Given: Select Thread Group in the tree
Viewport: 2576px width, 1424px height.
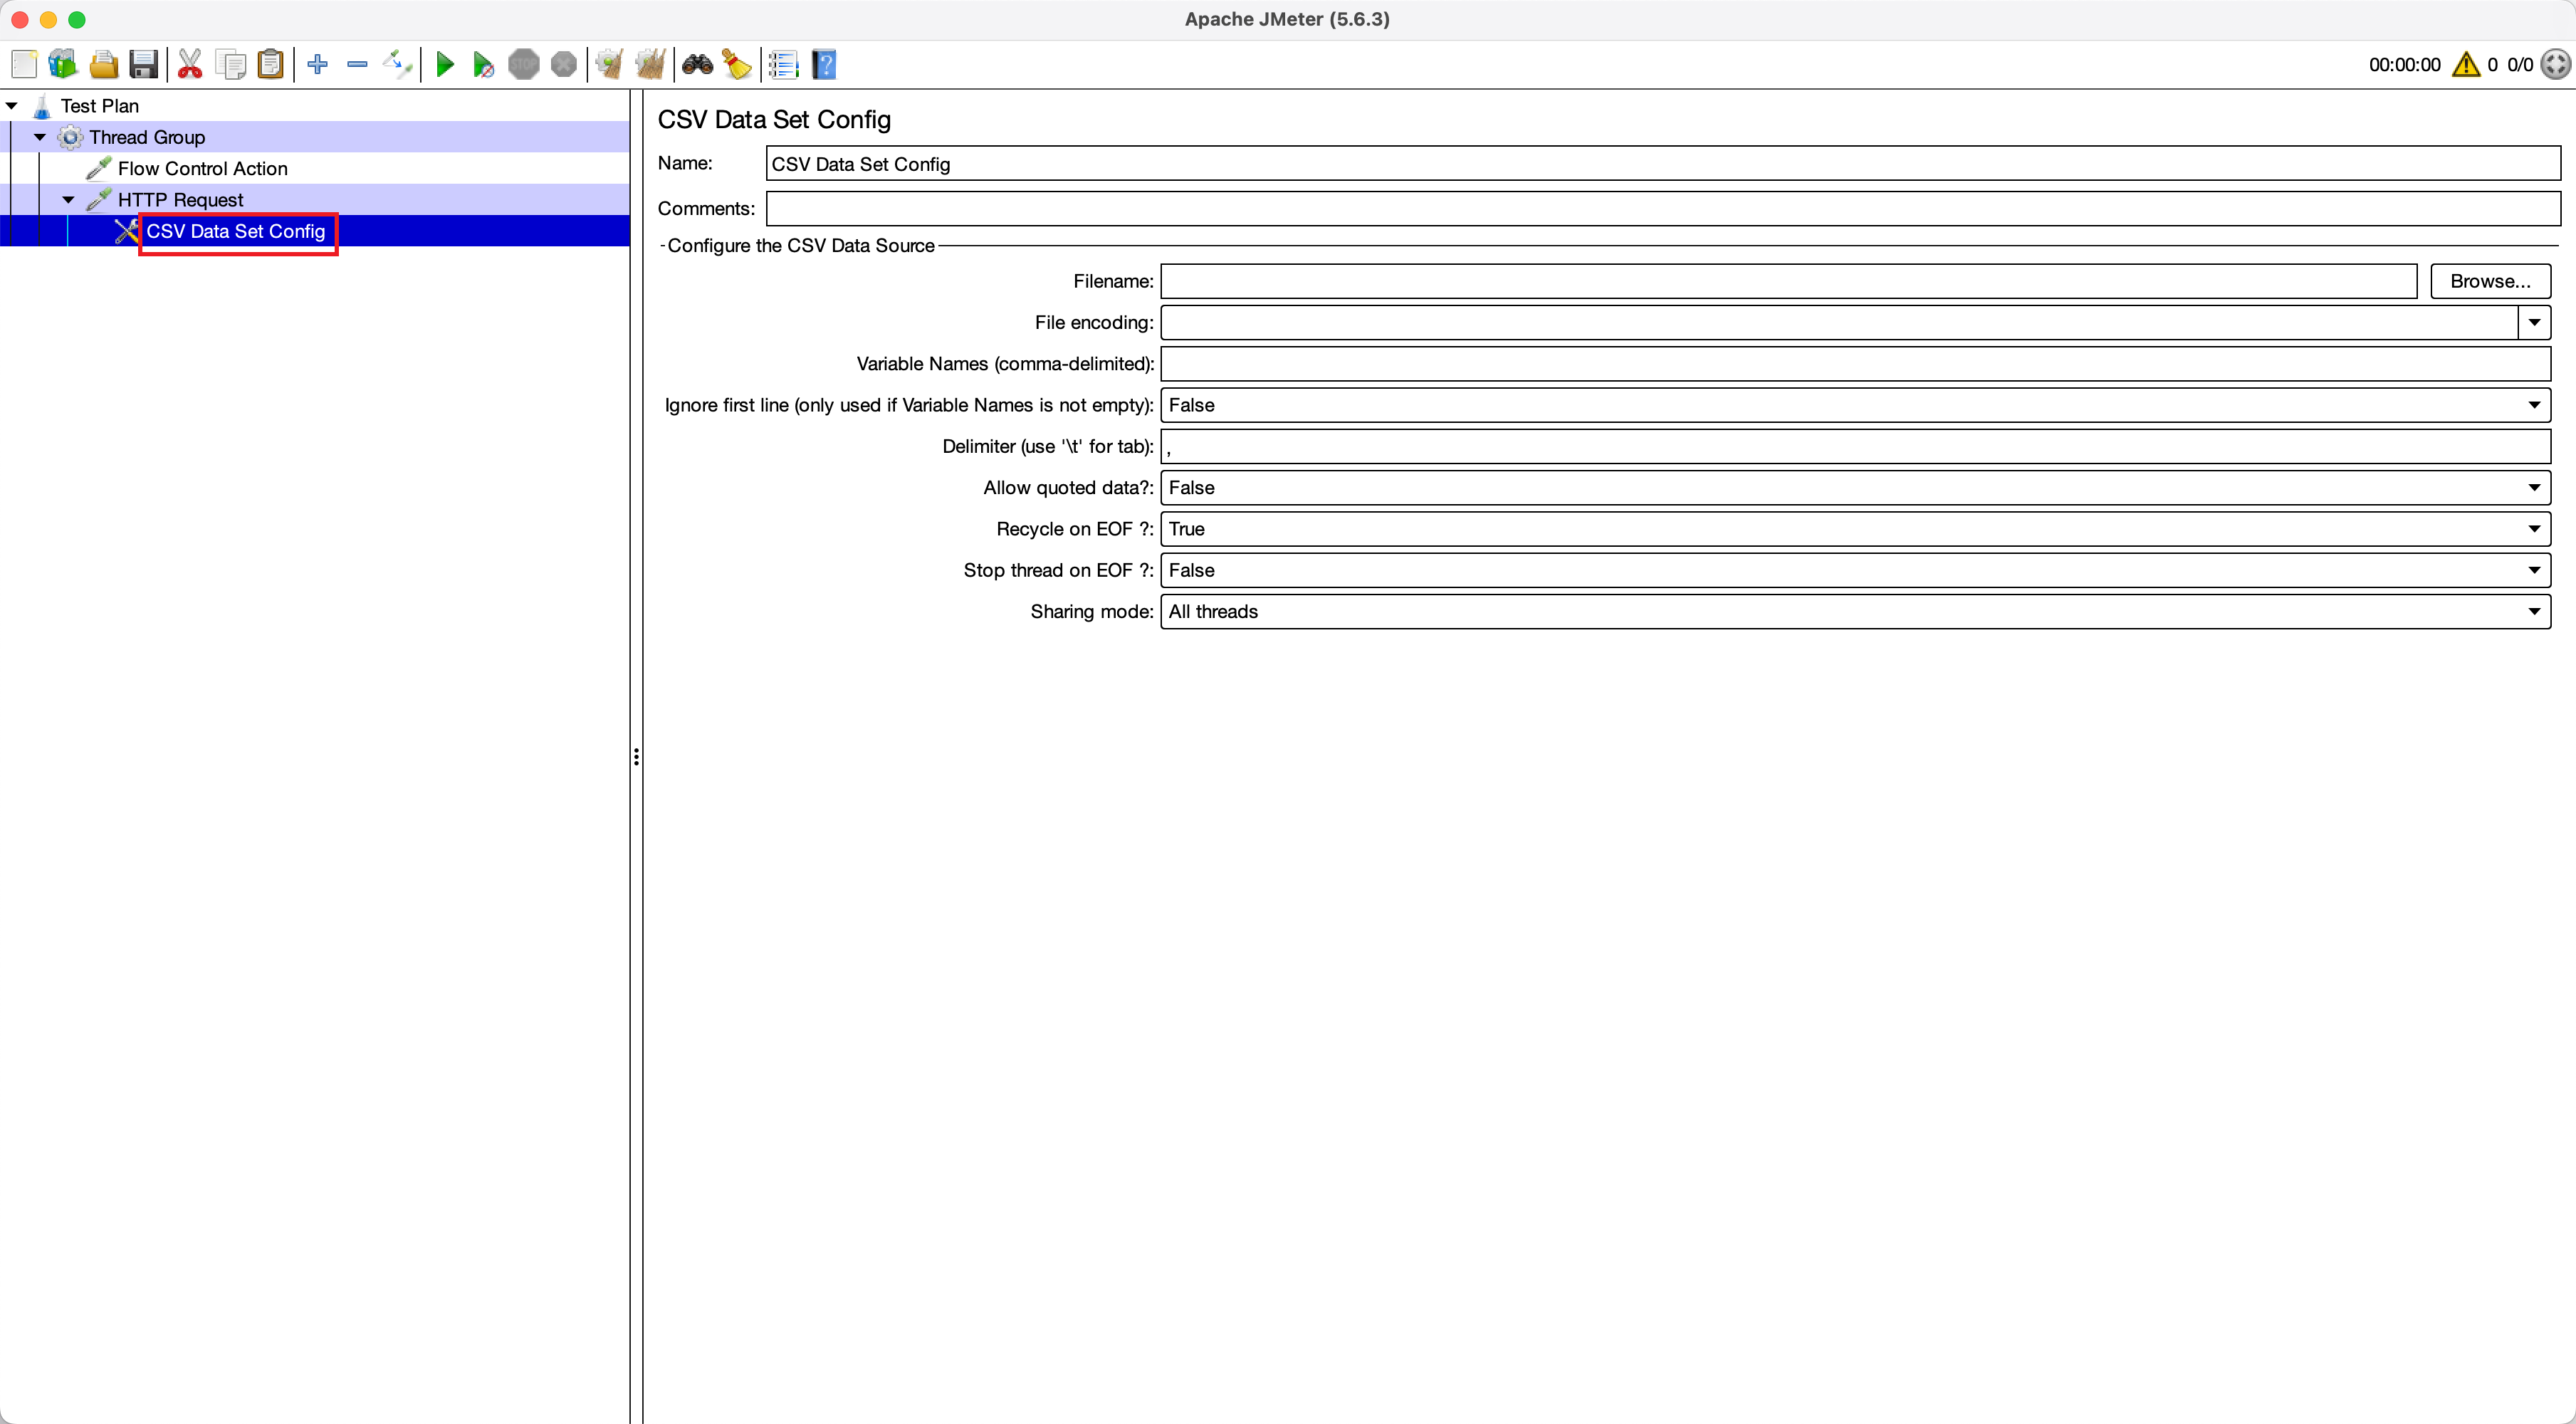Looking at the screenshot, I should coord(147,137).
